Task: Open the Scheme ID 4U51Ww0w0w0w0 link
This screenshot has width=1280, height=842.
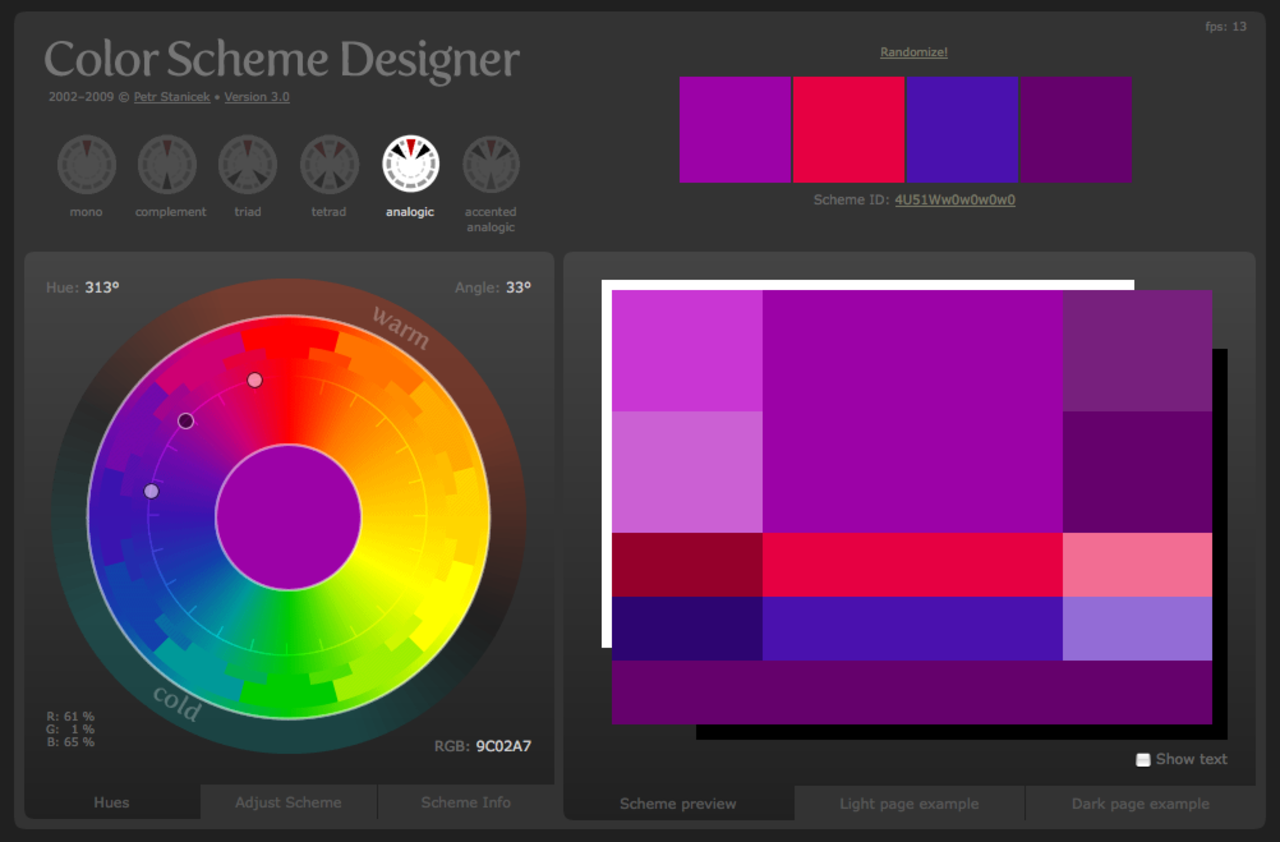Action: (954, 199)
